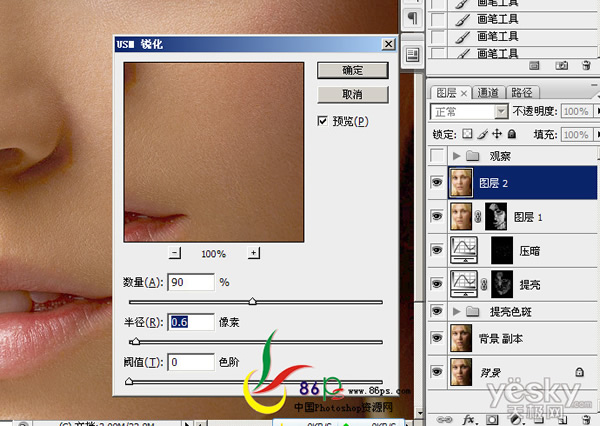
Task: Click canvas scrollbar down arrow
Action: pyautogui.click(x=420, y=413)
